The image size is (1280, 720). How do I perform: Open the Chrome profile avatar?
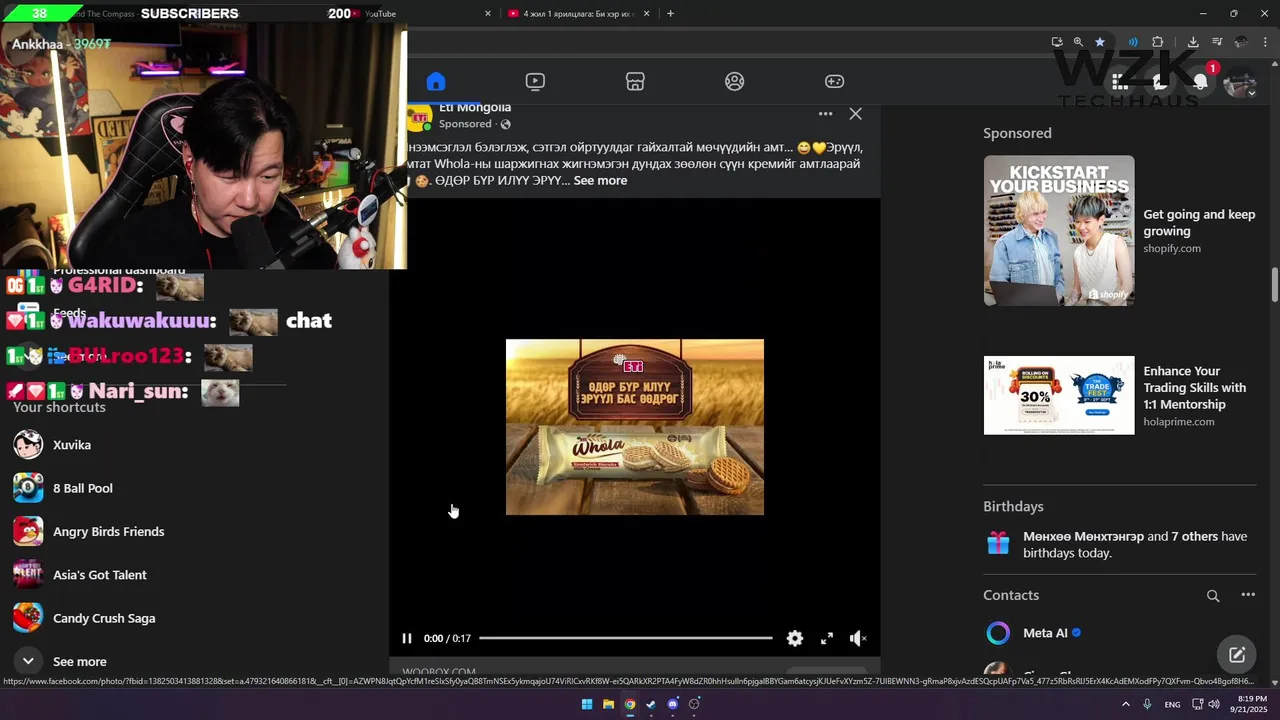tap(1241, 42)
